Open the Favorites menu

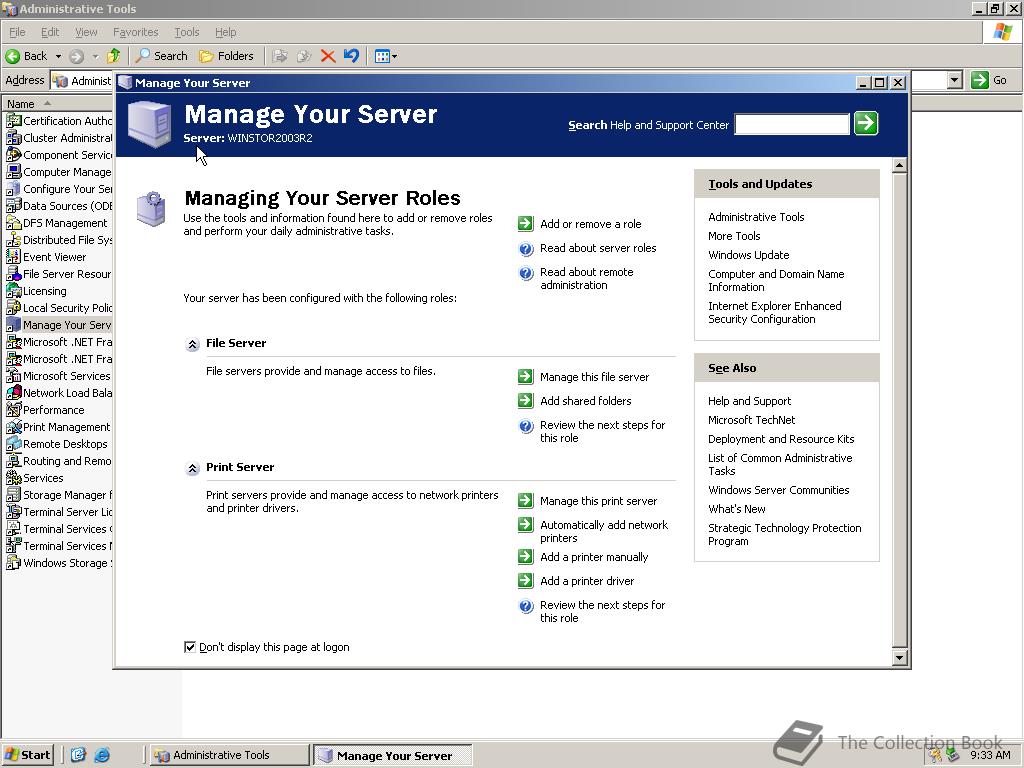click(135, 32)
